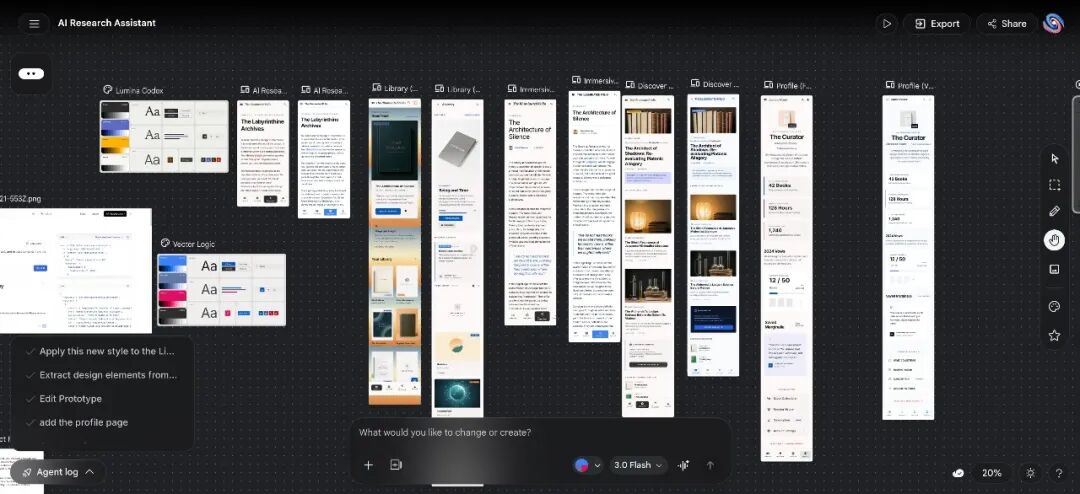Toggle the light/dark brightness mode
1080x494 pixels.
(x=1031, y=473)
